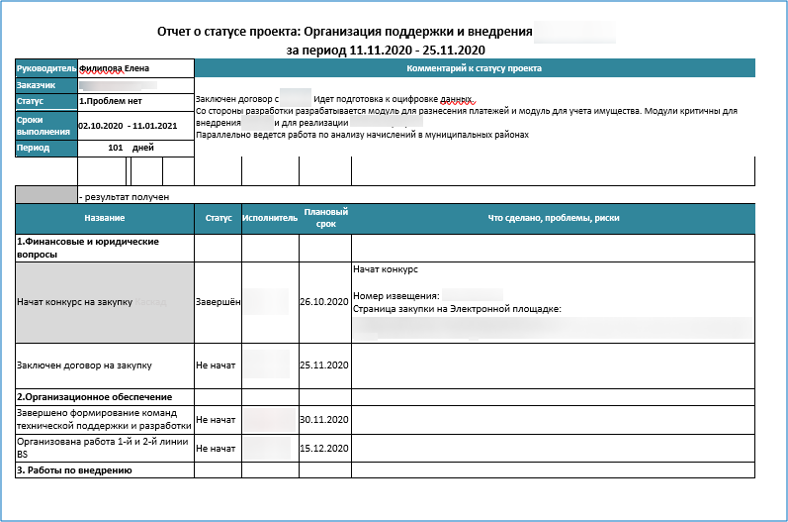The width and height of the screenshot is (788, 522).
Task: Select the 'Руководитель' label cell
Action: click(46, 68)
